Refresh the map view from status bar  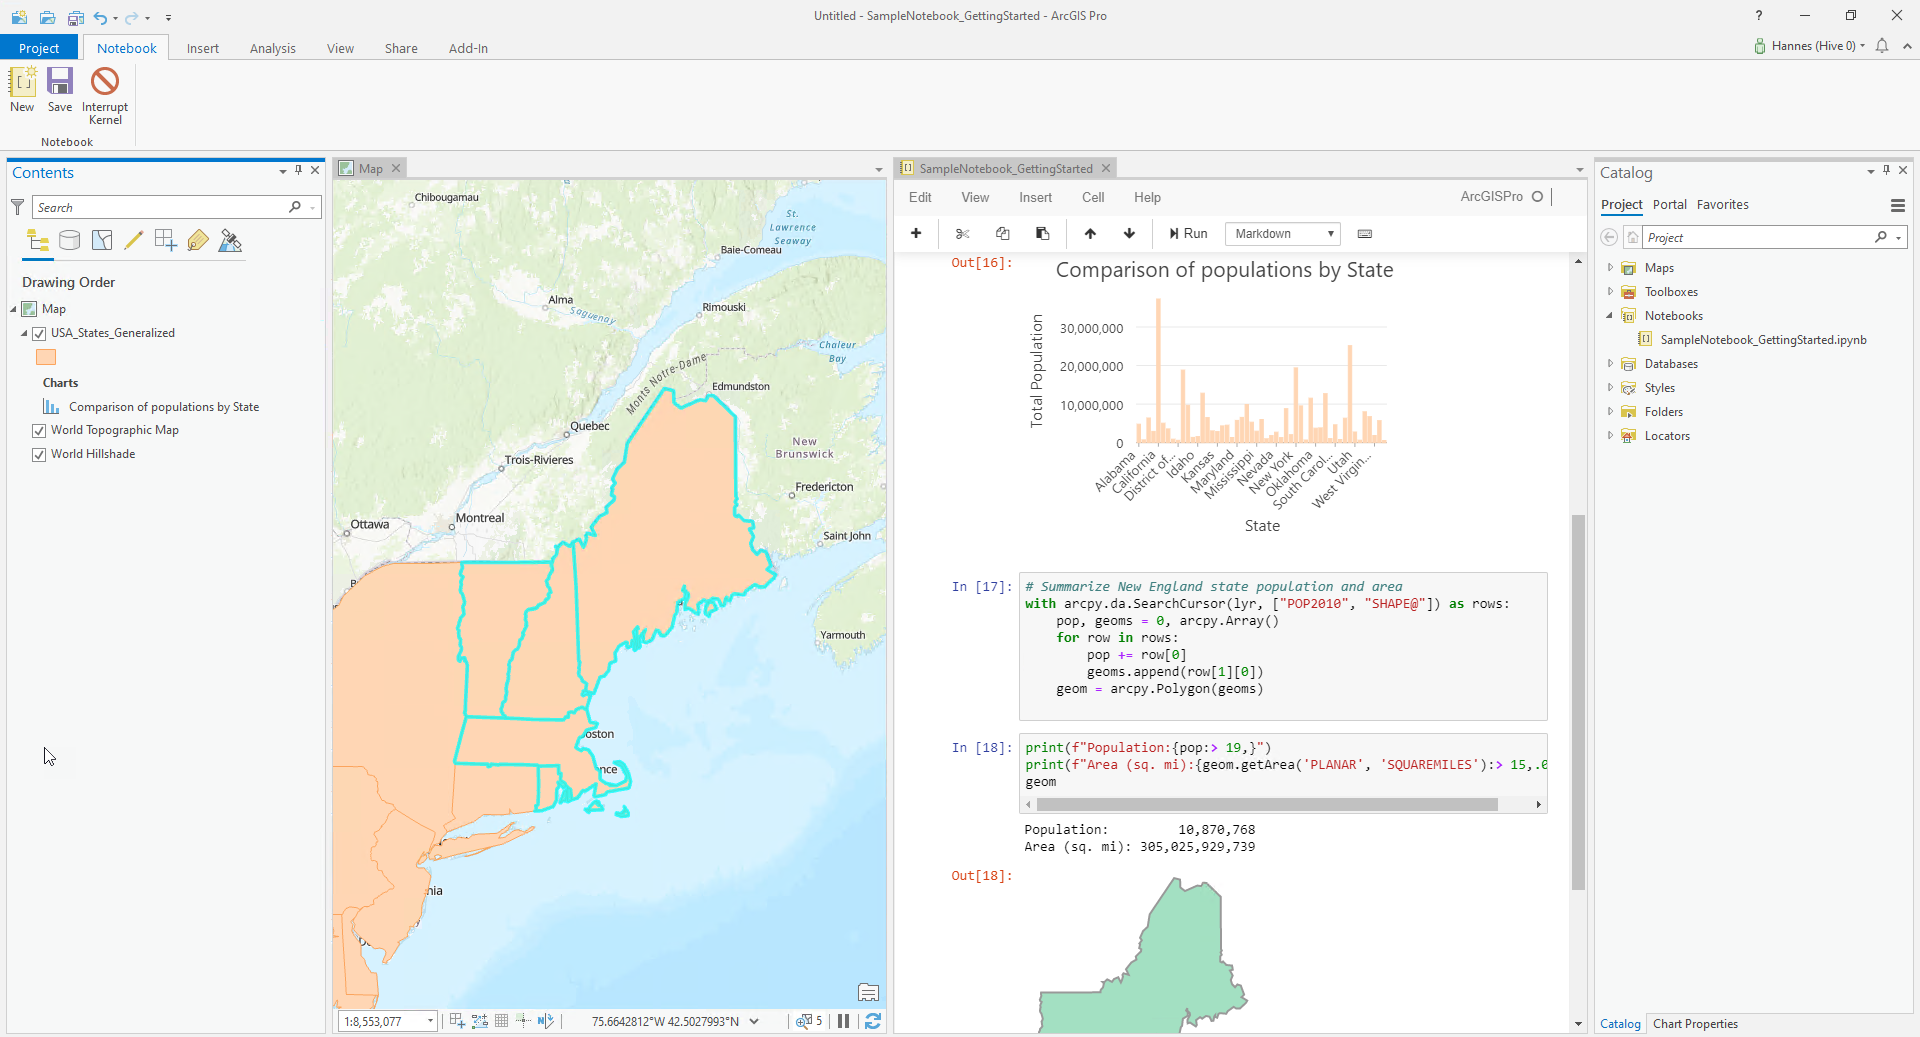(873, 1021)
